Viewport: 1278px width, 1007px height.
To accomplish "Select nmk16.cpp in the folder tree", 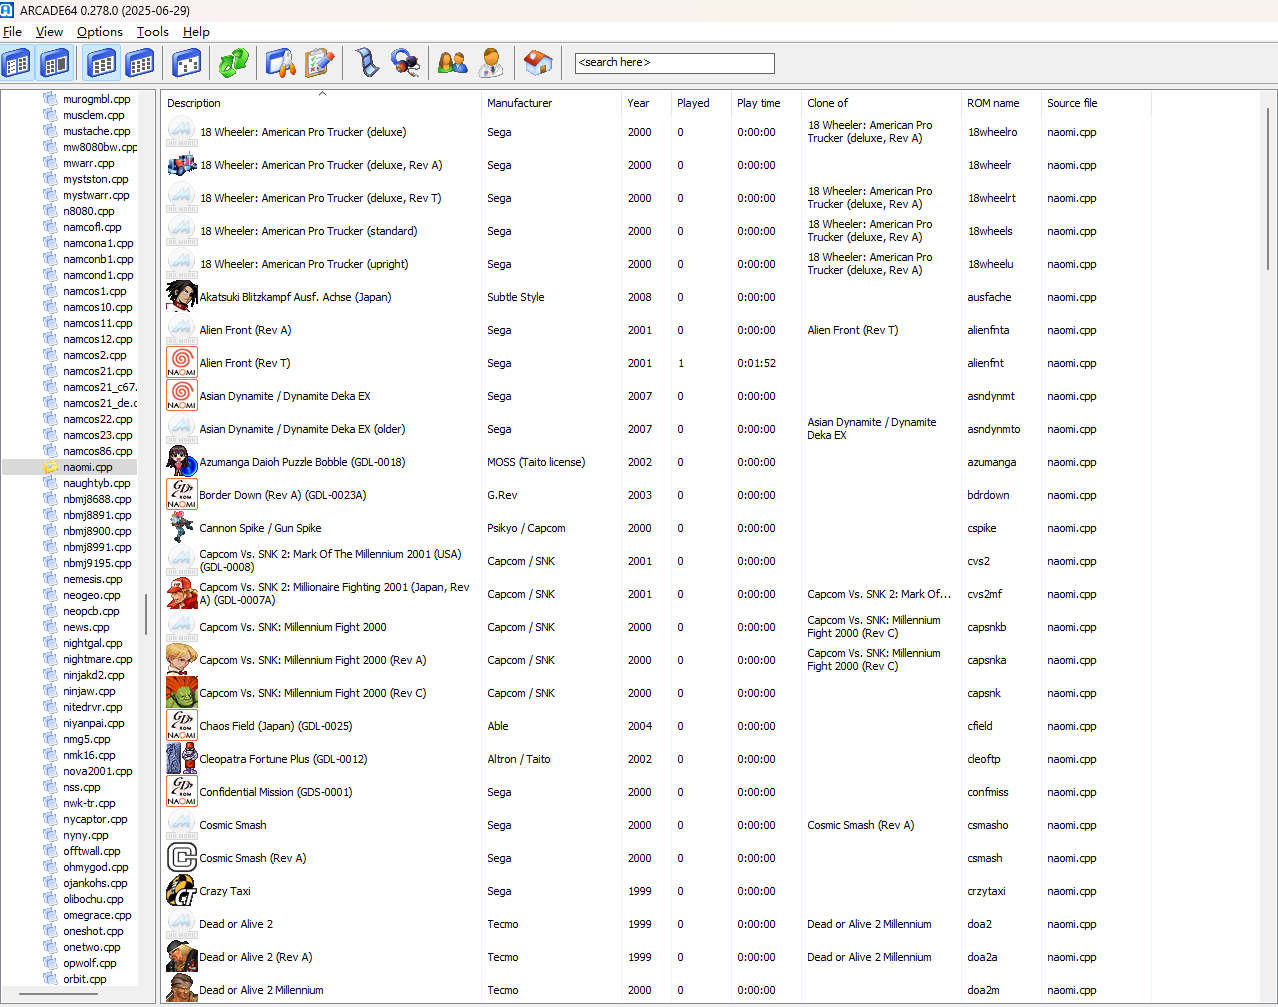I will (x=89, y=755).
